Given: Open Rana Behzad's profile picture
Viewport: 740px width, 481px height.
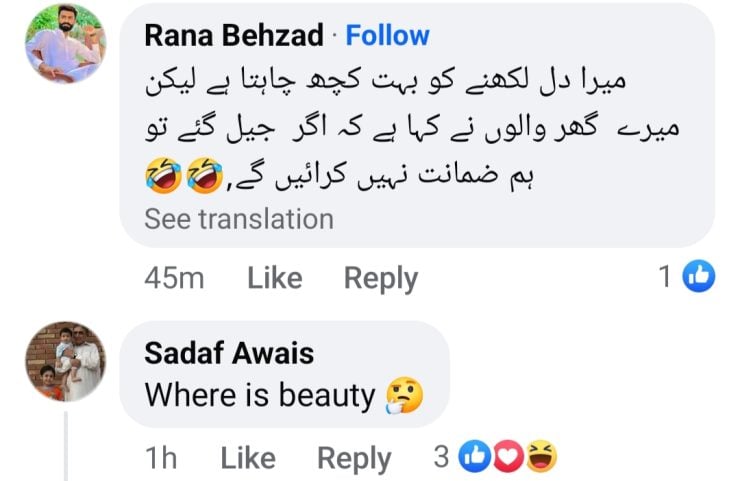Looking at the screenshot, I should [x=62, y=44].
